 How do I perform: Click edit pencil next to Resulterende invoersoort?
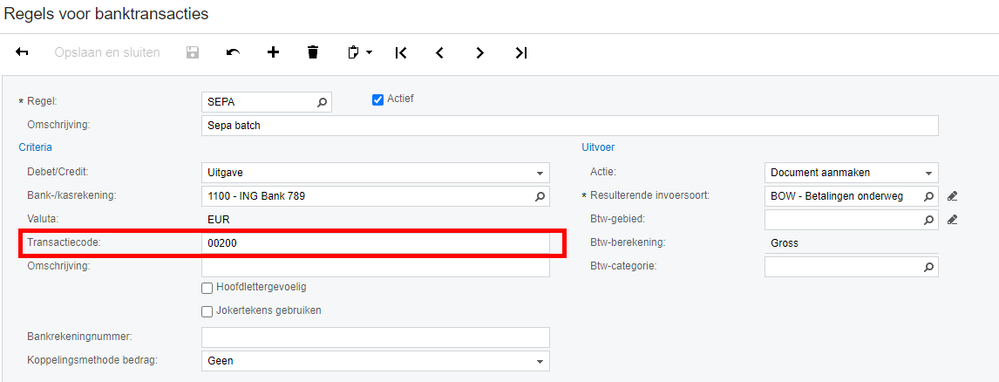point(952,197)
